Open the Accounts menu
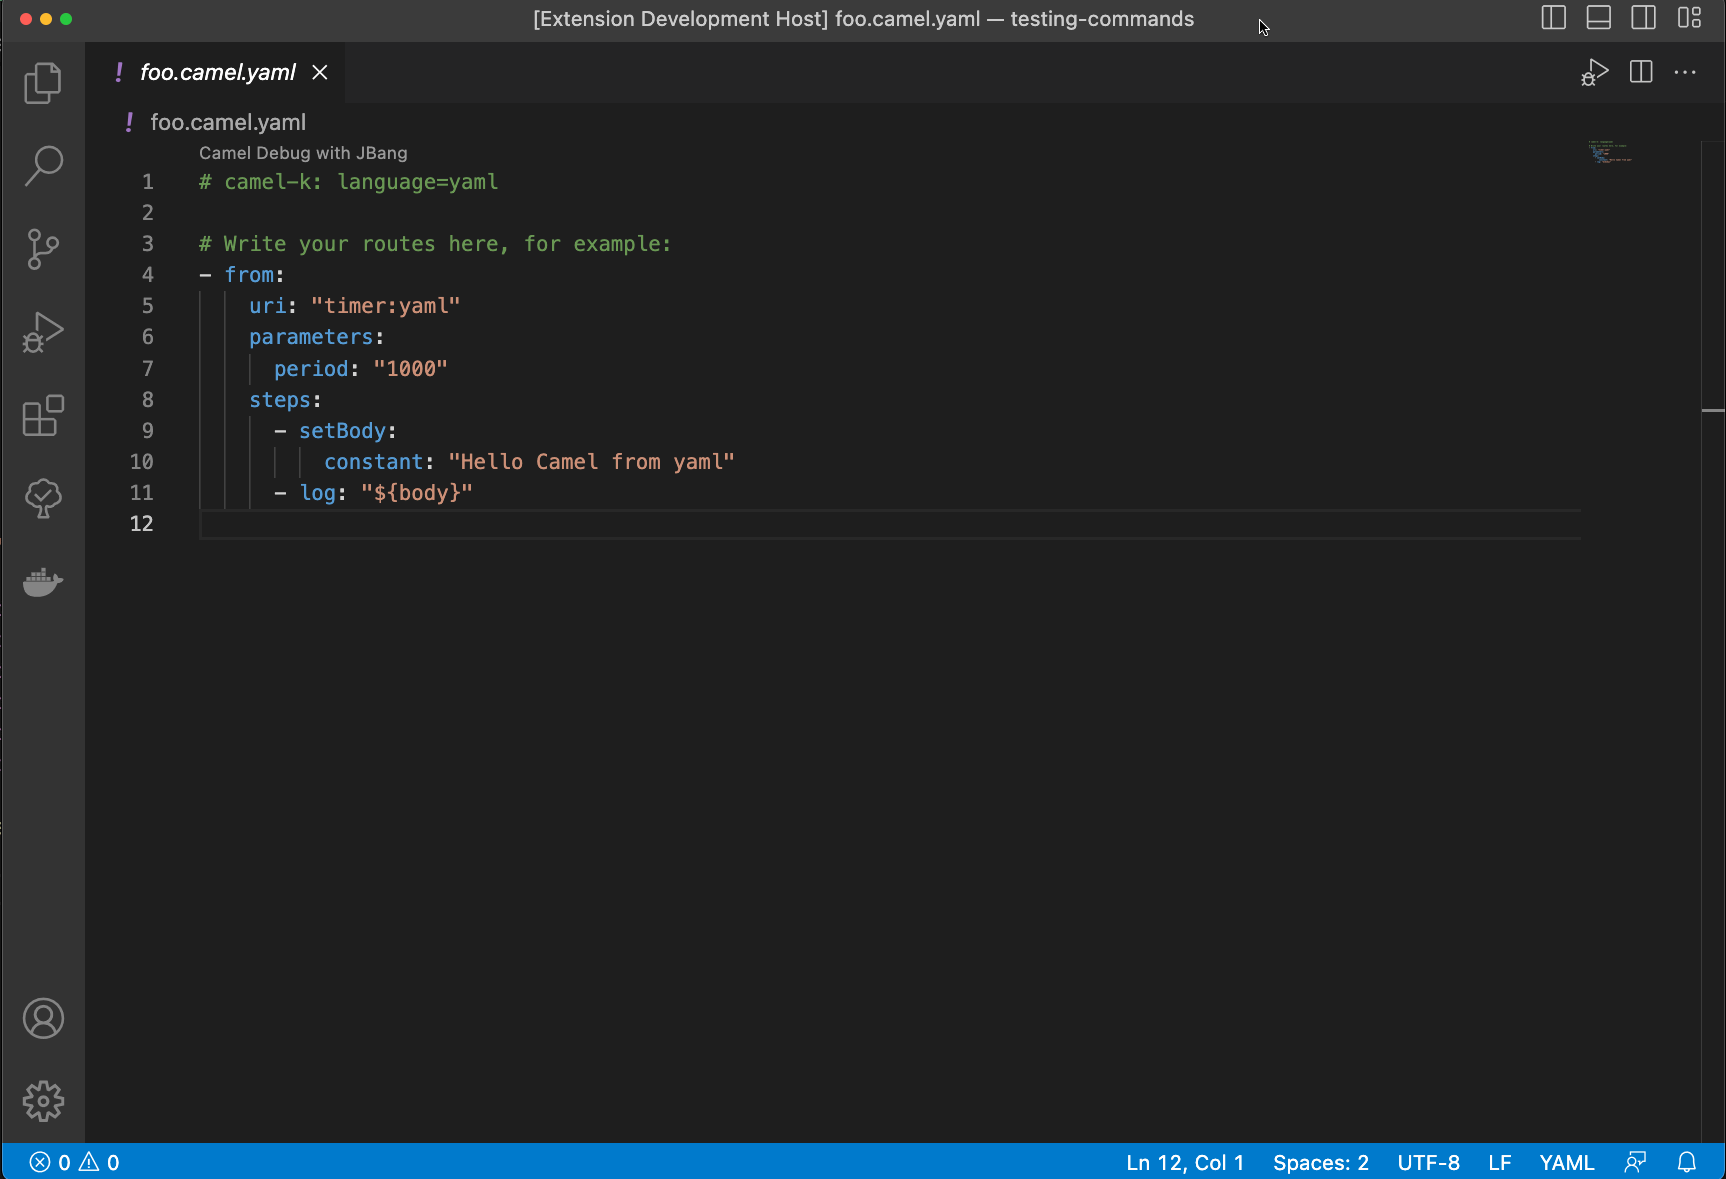Viewport: 1726px width, 1179px height. (42, 1019)
